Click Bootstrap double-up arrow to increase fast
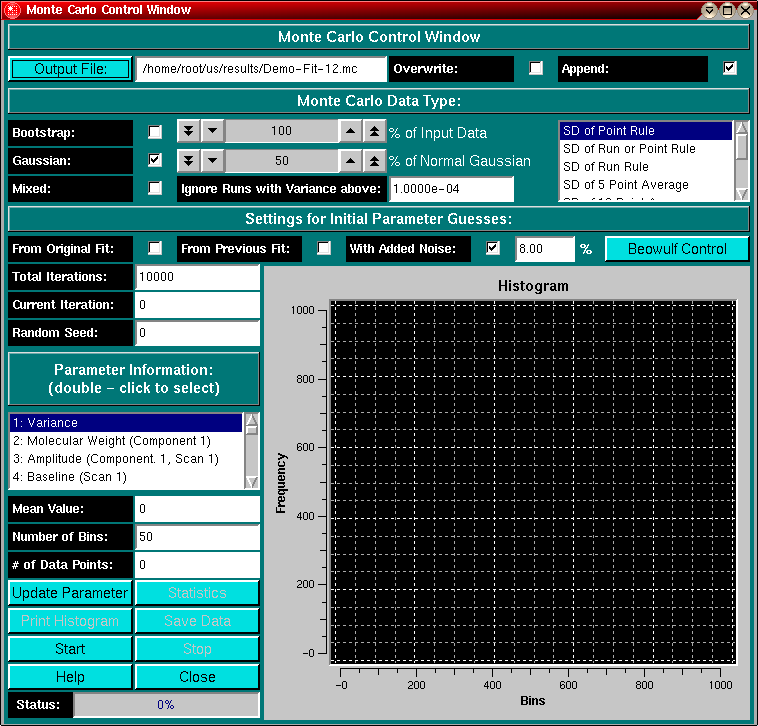The height and width of the screenshot is (726, 758). (373, 132)
